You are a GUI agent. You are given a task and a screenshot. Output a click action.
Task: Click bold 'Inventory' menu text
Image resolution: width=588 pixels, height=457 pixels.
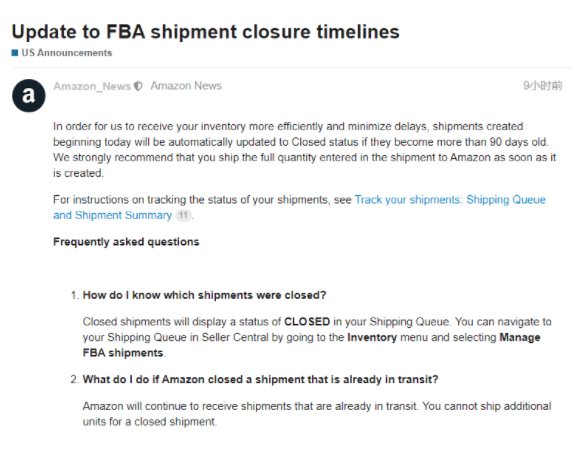pyautogui.click(x=372, y=337)
